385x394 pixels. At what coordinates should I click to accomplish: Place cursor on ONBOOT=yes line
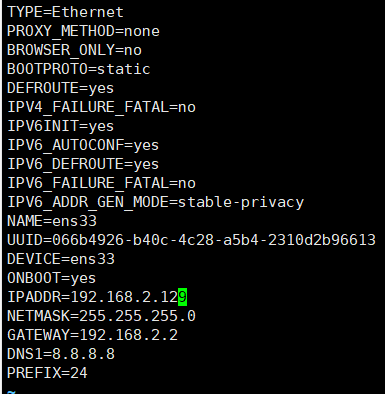coord(52,278)
